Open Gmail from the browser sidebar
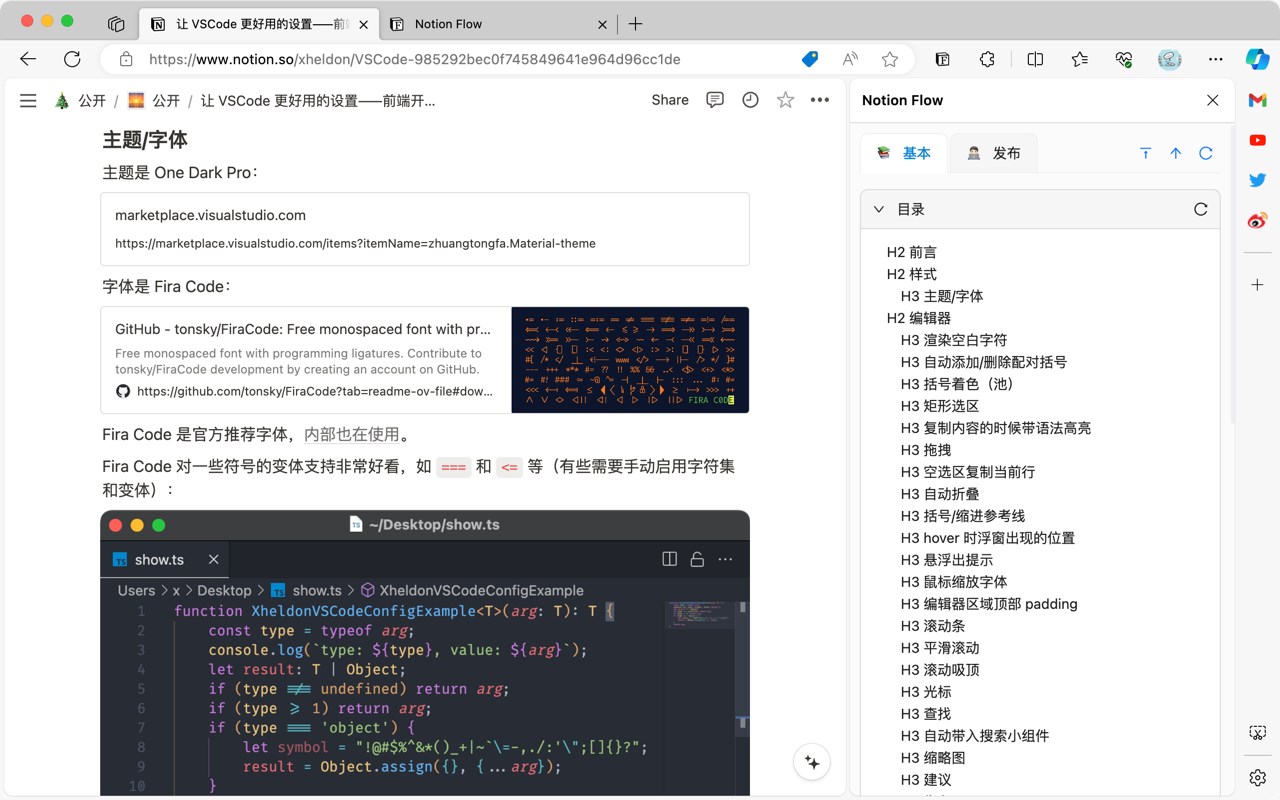Viewport: 1280px width, 800px height. tap(1258, 100)
